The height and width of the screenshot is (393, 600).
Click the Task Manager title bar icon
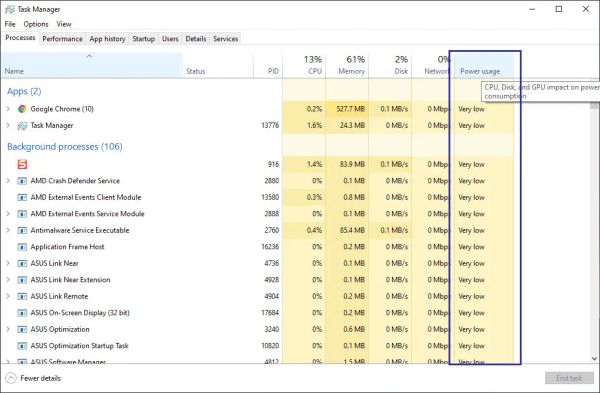(10, 10)
